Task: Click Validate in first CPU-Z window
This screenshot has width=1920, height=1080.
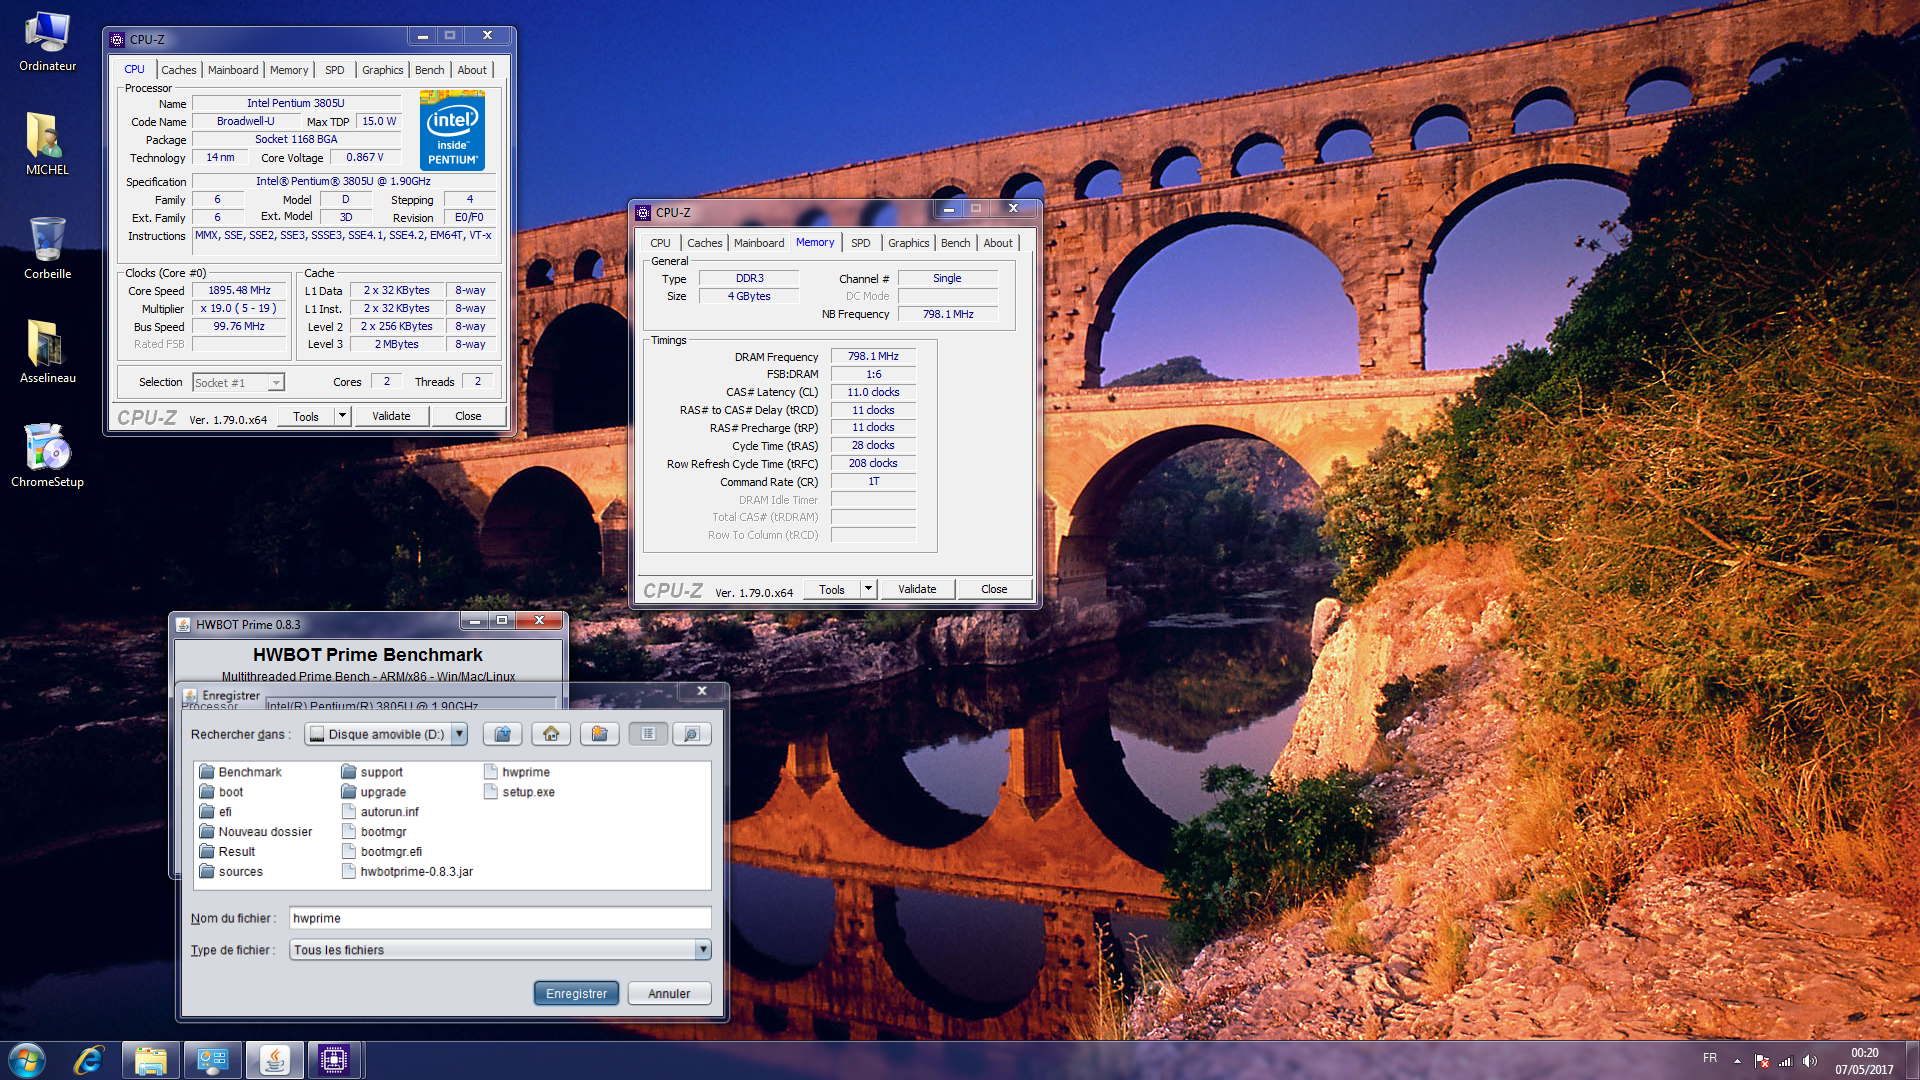Action: [x=391, y=416]
